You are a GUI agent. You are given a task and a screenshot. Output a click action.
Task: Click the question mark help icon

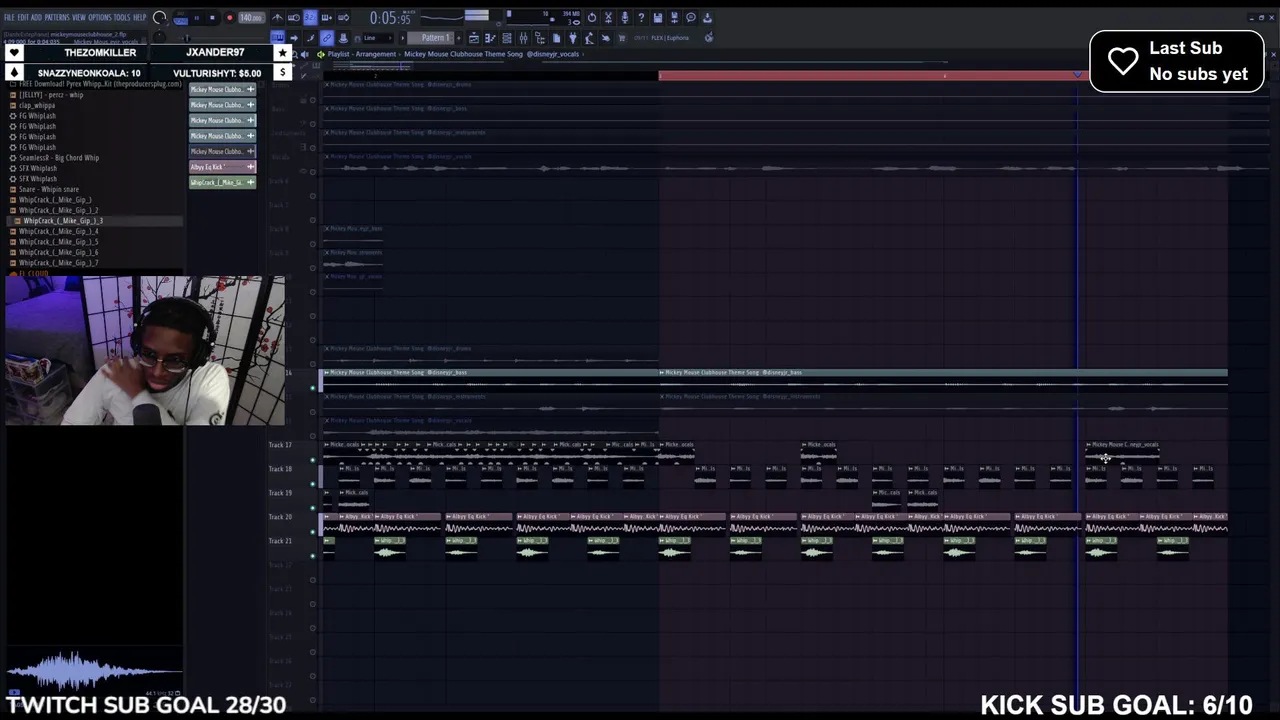click(641, 18)
